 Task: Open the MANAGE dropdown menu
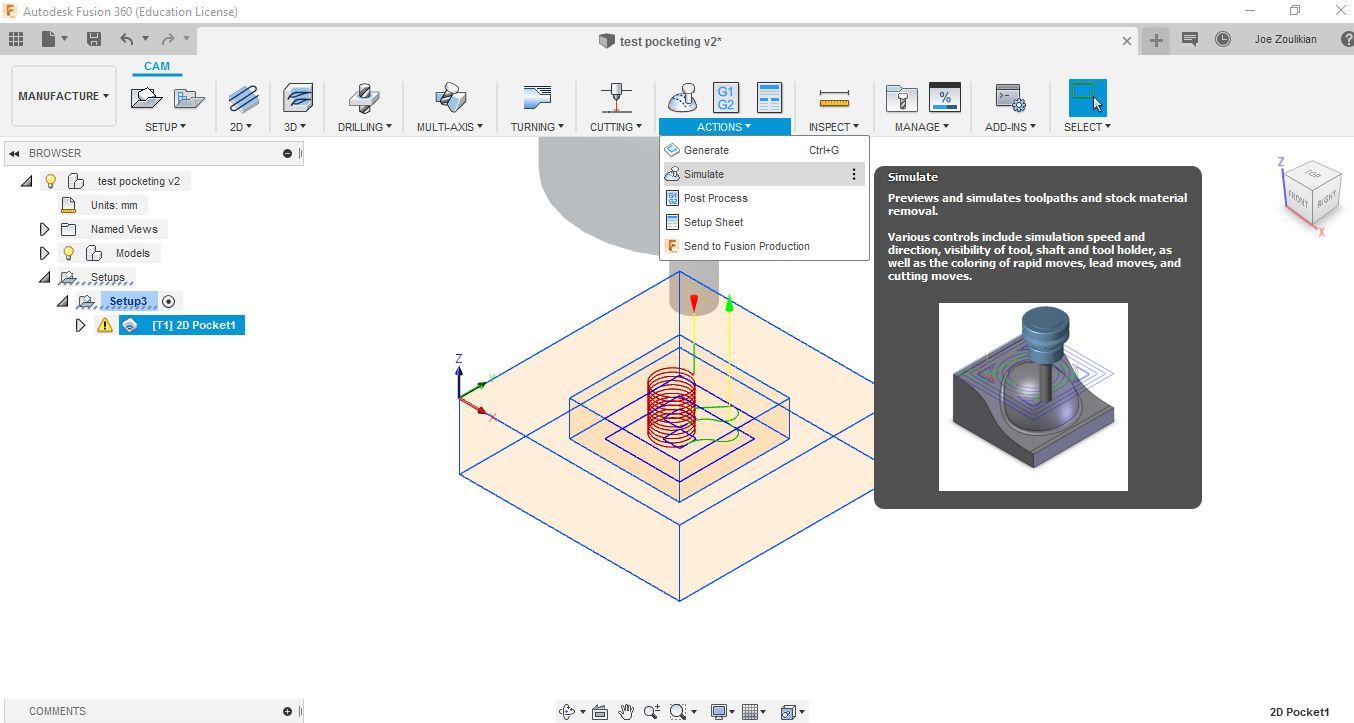pos(922,127)
